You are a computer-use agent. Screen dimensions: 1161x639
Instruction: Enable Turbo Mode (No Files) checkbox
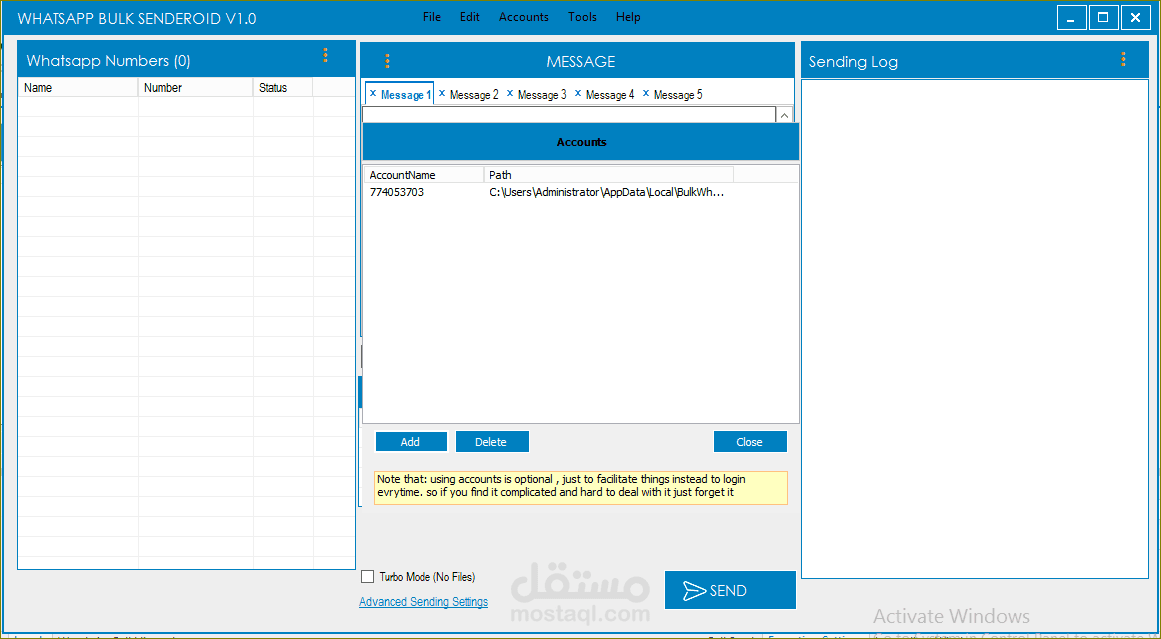coord(367,576)
